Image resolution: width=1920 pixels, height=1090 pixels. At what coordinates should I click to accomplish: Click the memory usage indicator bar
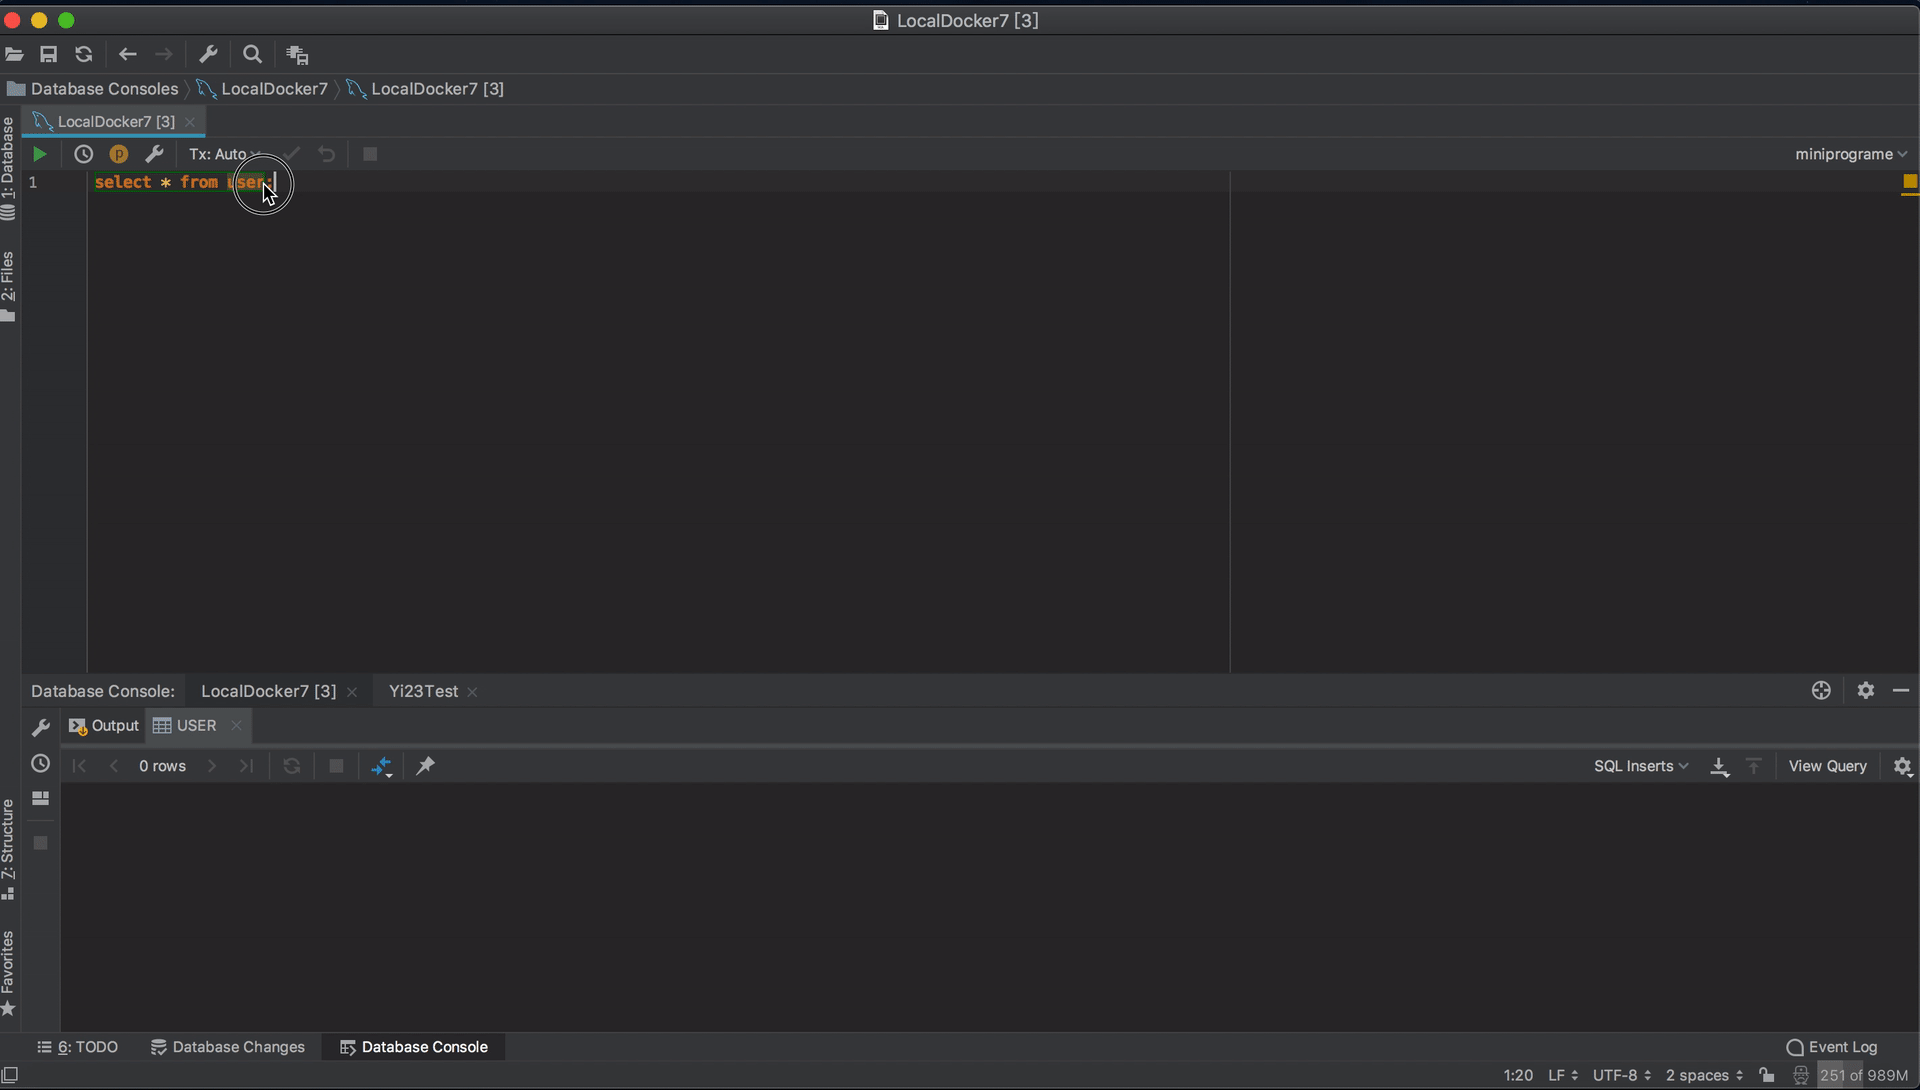[x=1863, y=1075]
